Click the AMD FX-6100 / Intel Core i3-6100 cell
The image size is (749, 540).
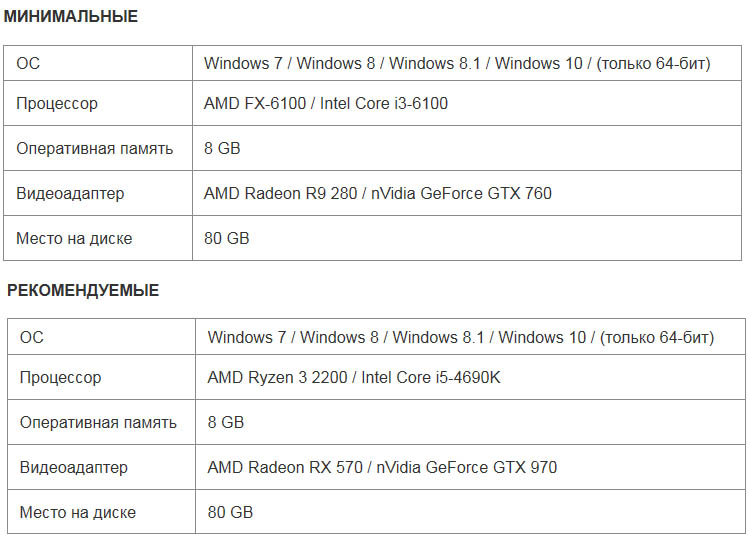coord(467,103)
